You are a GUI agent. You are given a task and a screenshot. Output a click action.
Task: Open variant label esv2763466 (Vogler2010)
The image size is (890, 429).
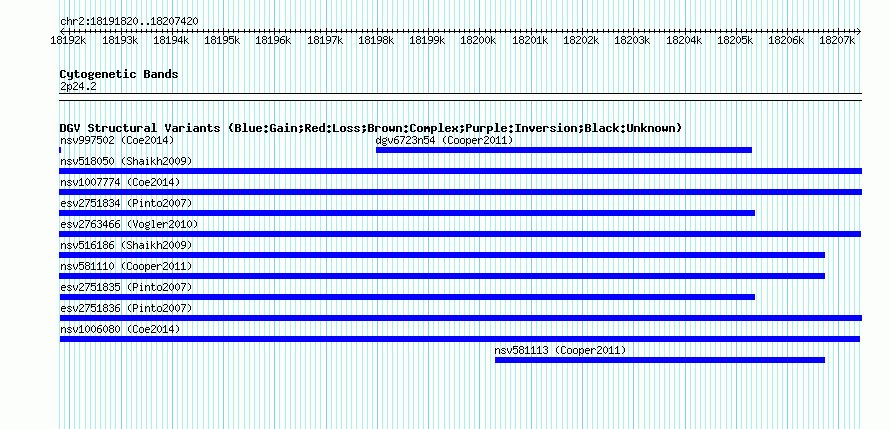click(x=129, y=224)
